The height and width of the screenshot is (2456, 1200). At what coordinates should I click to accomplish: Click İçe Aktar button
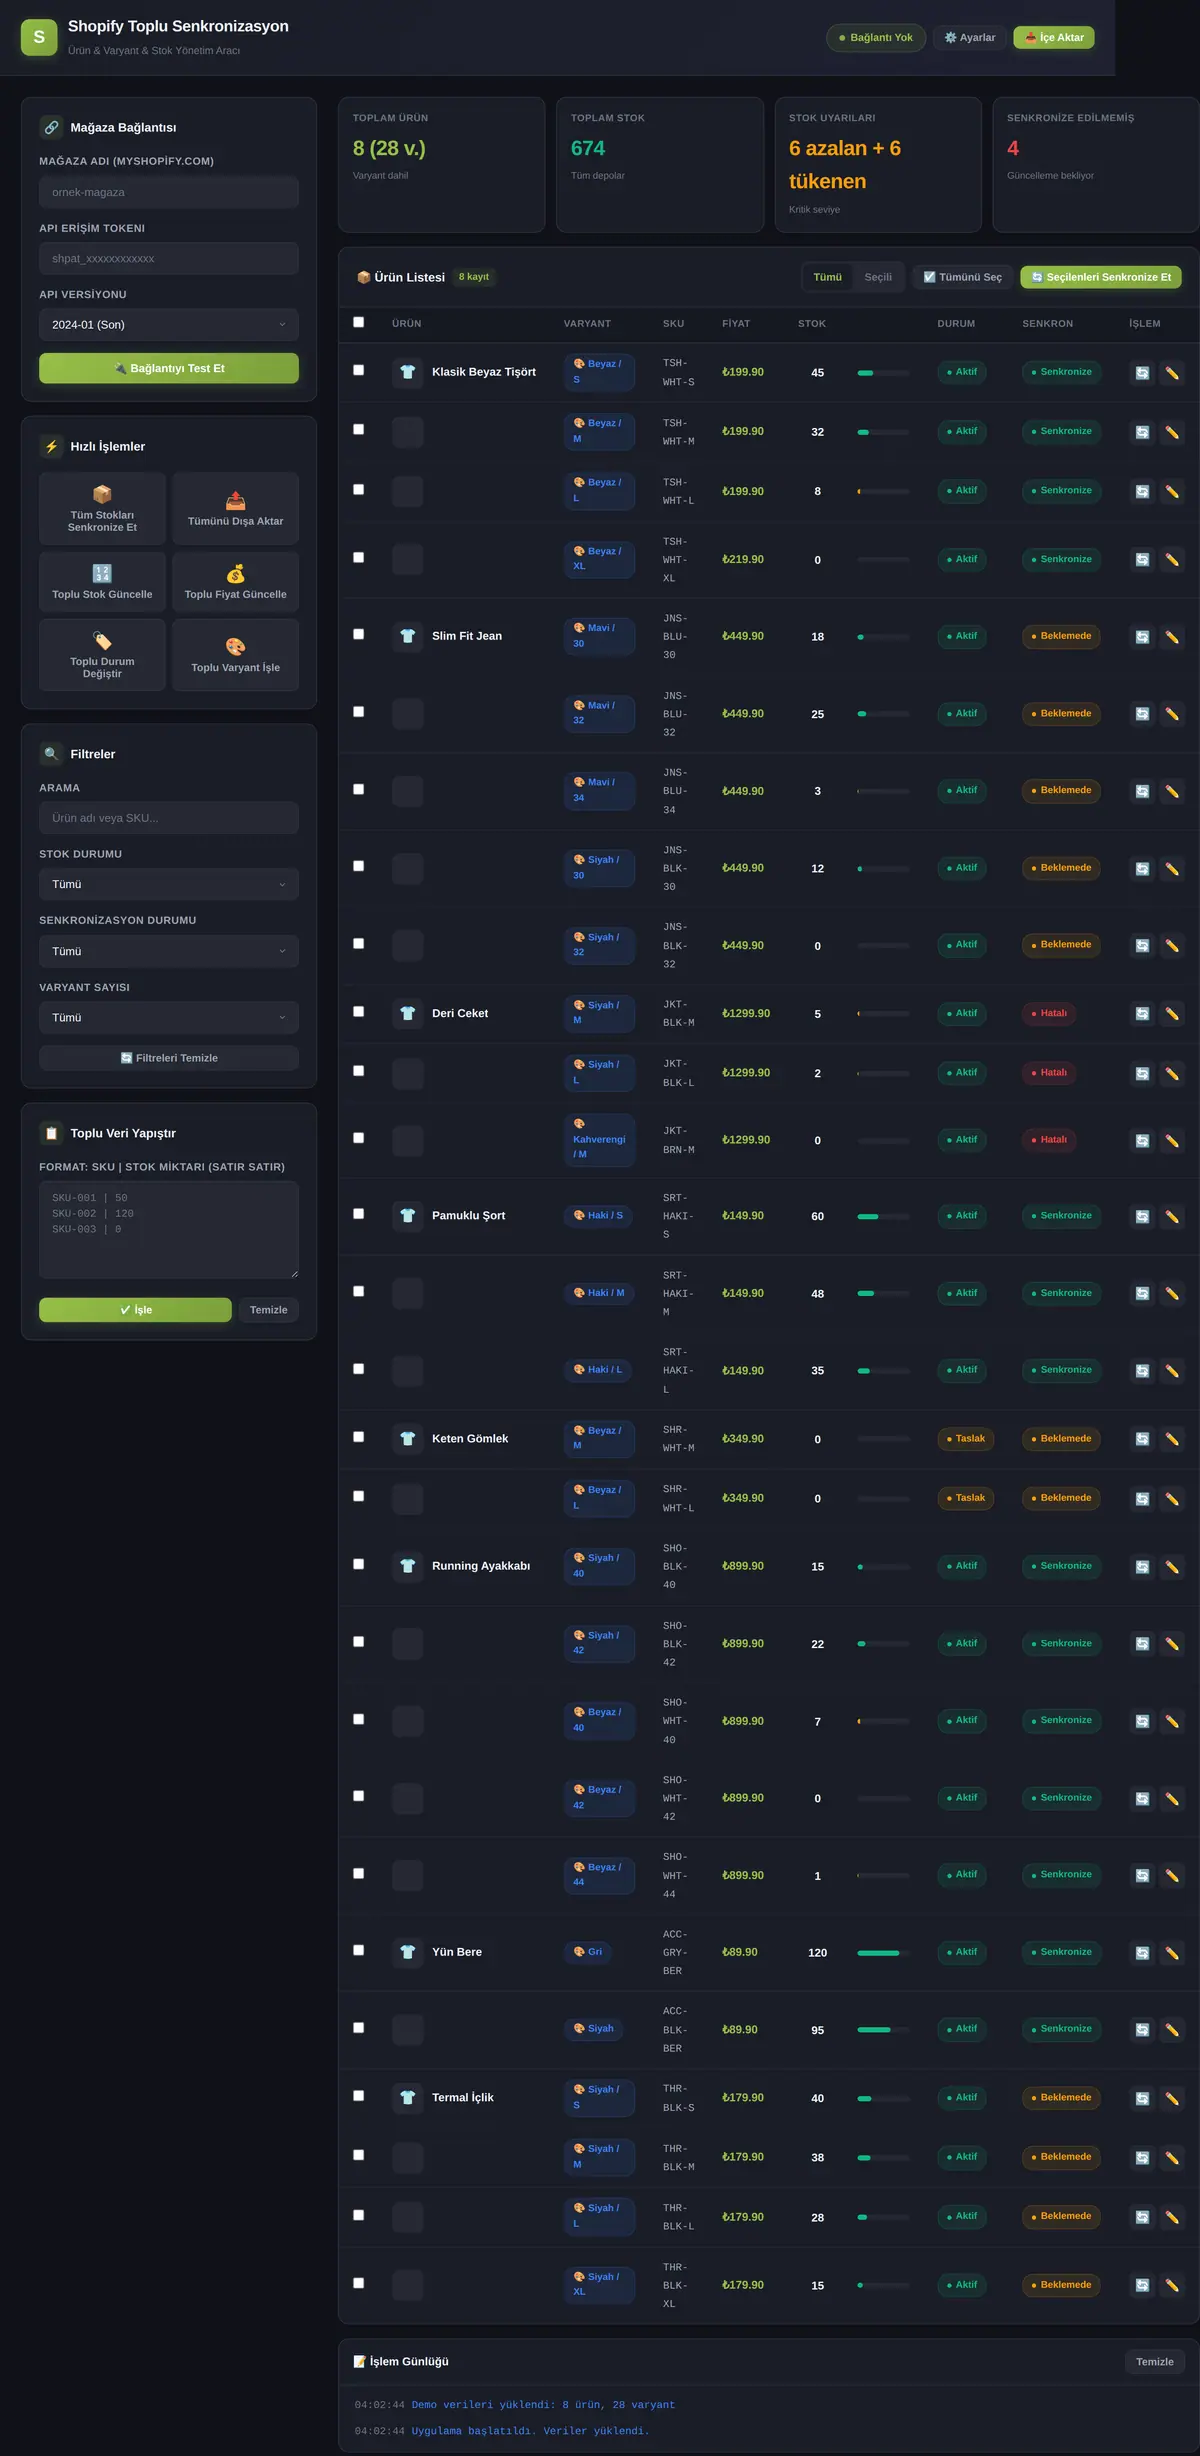click(x=1054, y=38)
